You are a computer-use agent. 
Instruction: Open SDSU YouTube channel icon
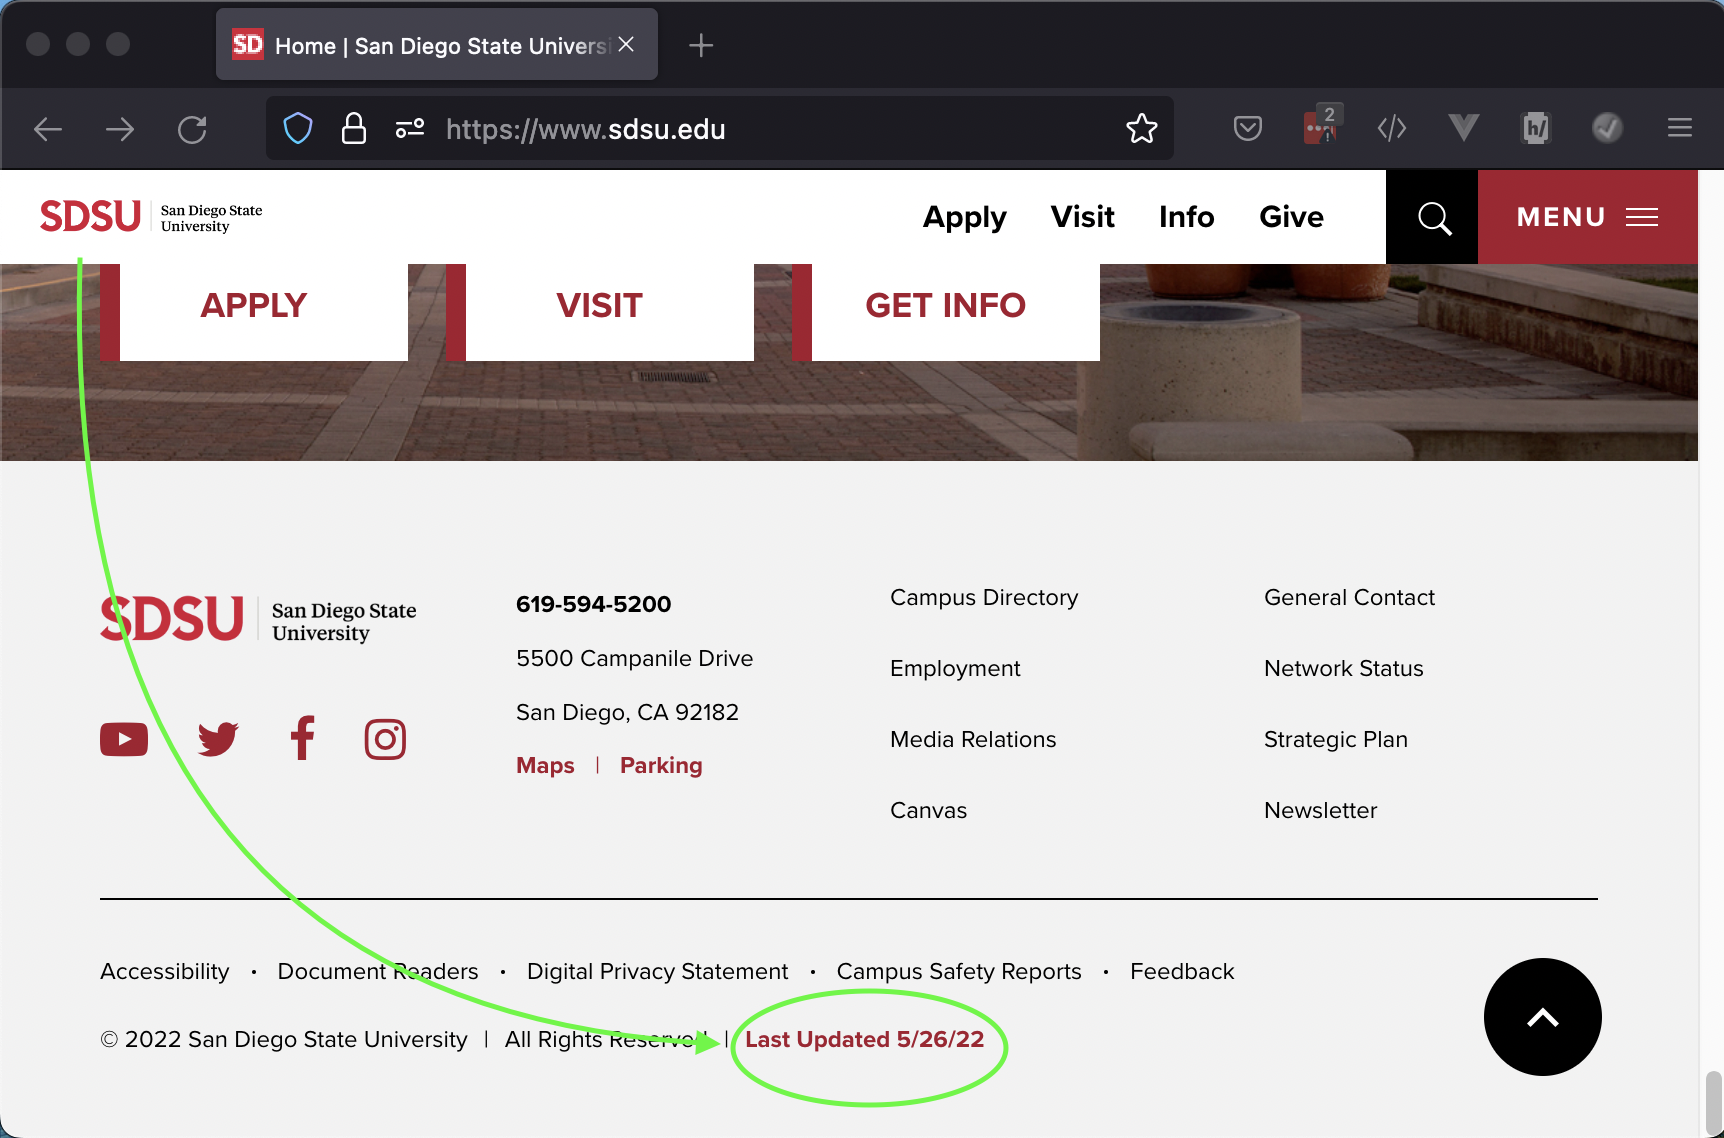[x=124, y=740]
